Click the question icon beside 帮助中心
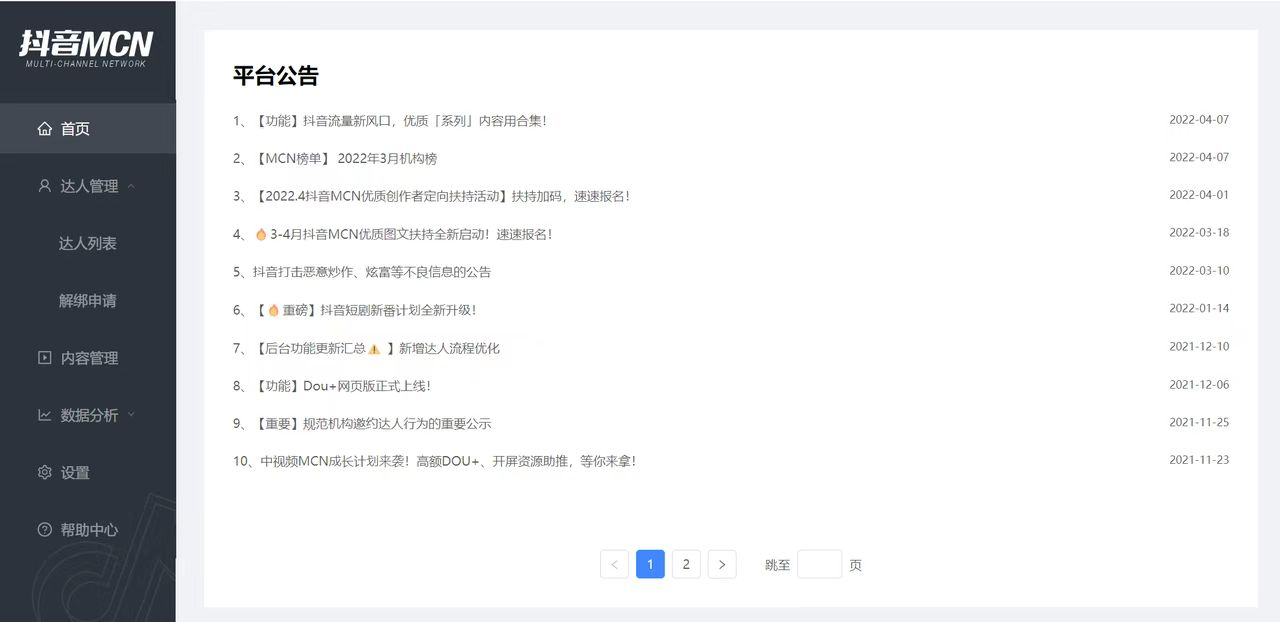 click(x=44, y=529)
